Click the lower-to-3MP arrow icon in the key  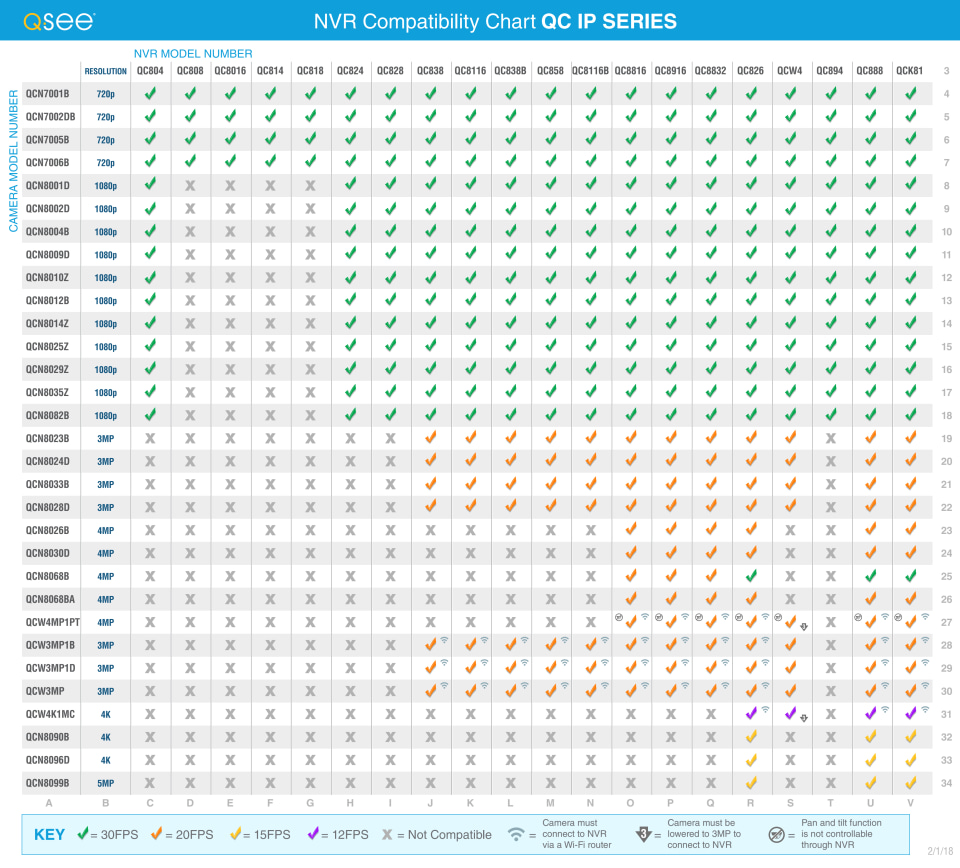tap(645, 834)
